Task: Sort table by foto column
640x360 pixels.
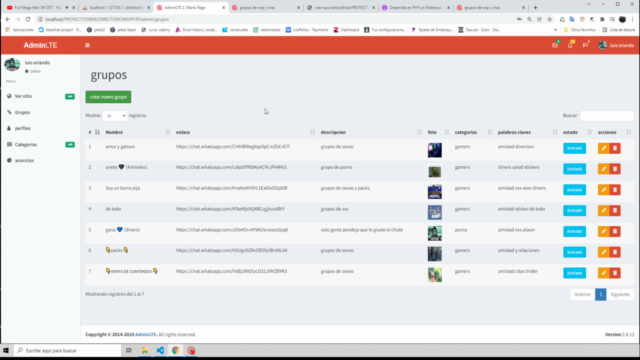Action: click(x=438, y=132)
